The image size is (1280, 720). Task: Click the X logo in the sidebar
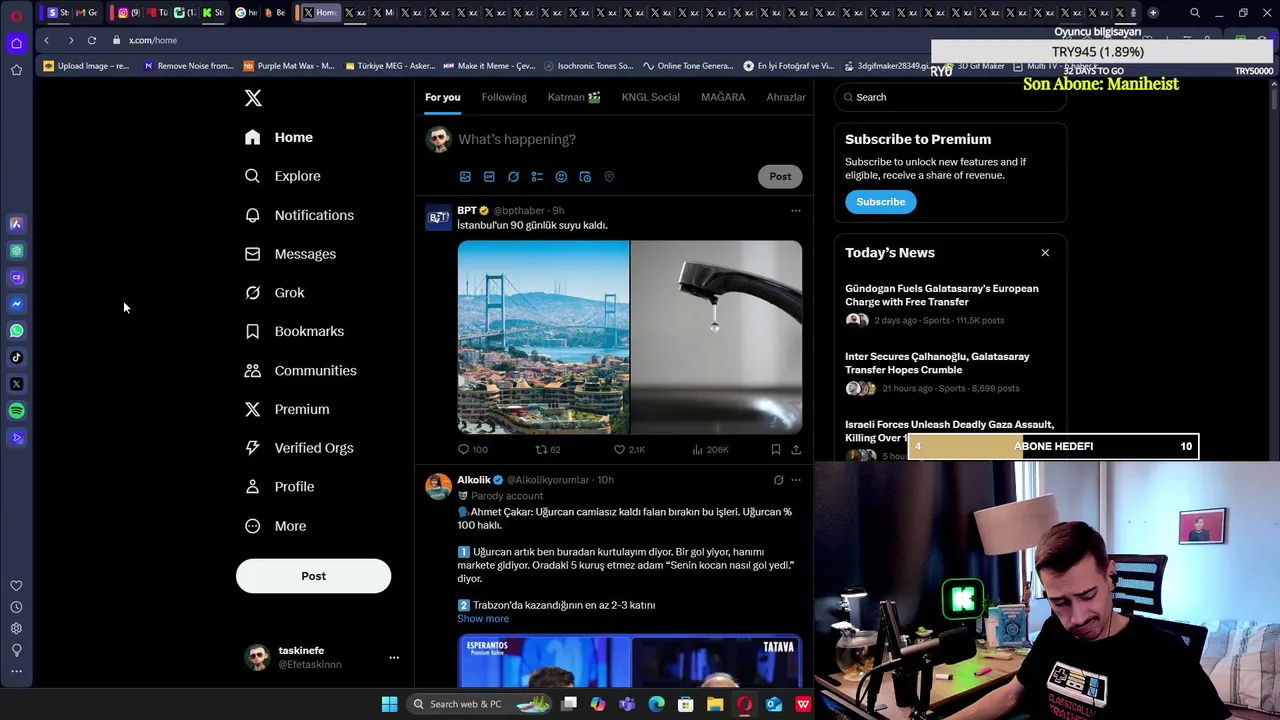coord(253,98)
